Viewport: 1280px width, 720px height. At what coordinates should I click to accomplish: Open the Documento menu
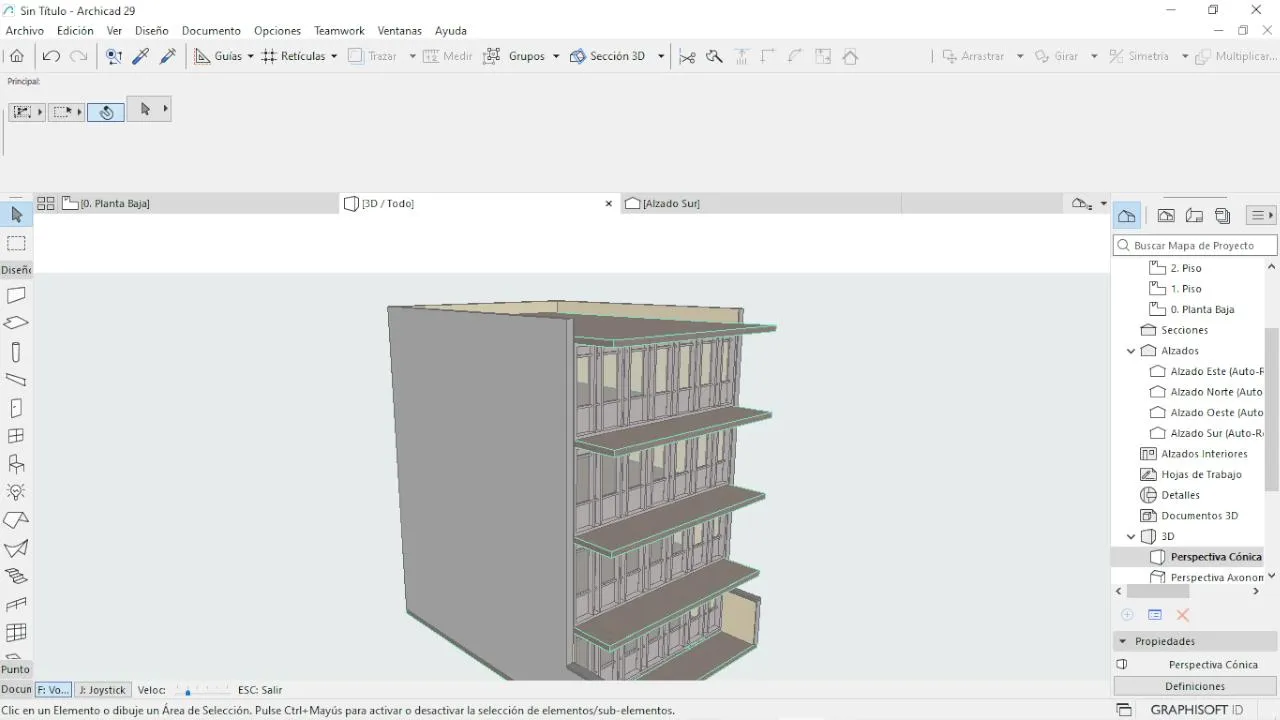pos(211,31)
